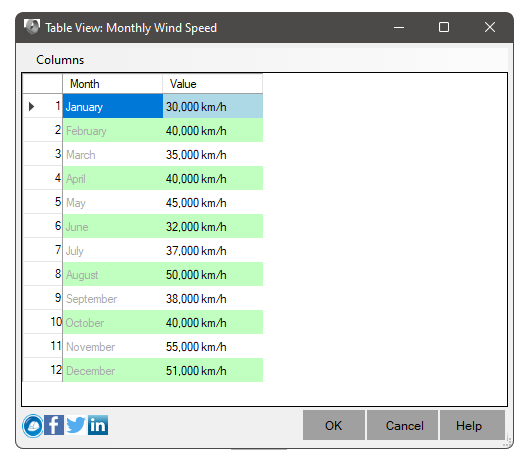
Task: Confirm with the OK button
Action: 334,425
